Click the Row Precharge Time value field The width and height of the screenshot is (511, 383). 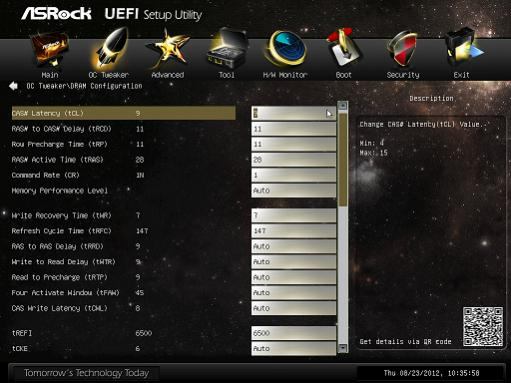[x=294, y=144]
